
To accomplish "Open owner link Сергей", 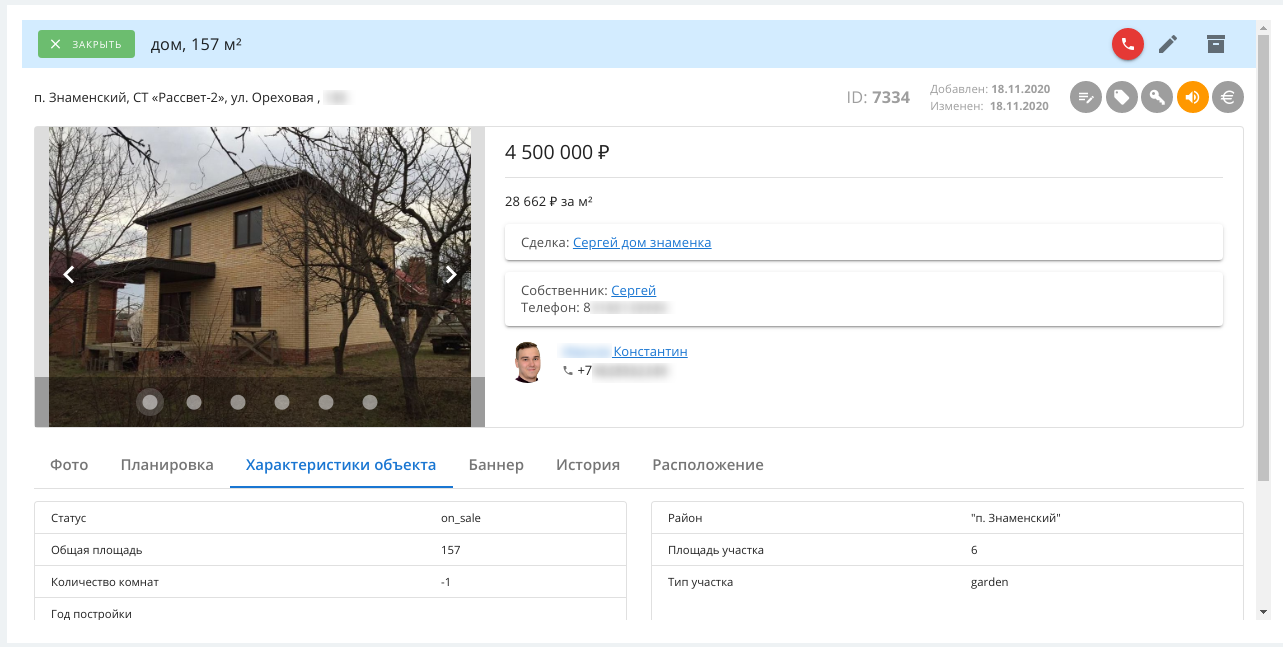I will click(x=633, y=290).
